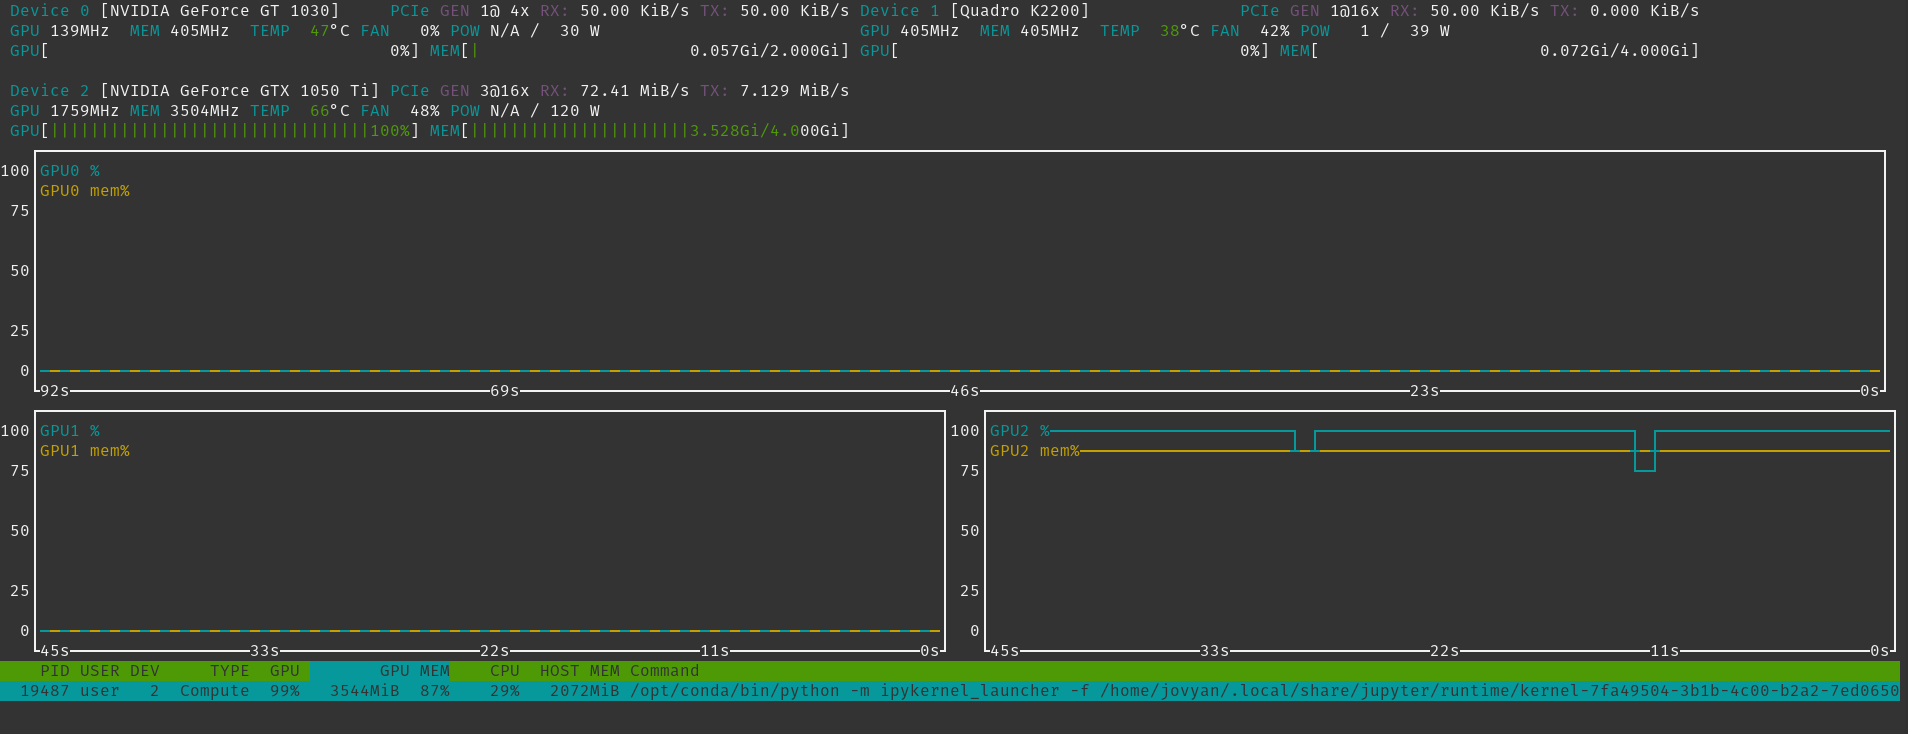Click the PID column header
The height and width of the screenshot is (734, 1908).
coord(55,671)
